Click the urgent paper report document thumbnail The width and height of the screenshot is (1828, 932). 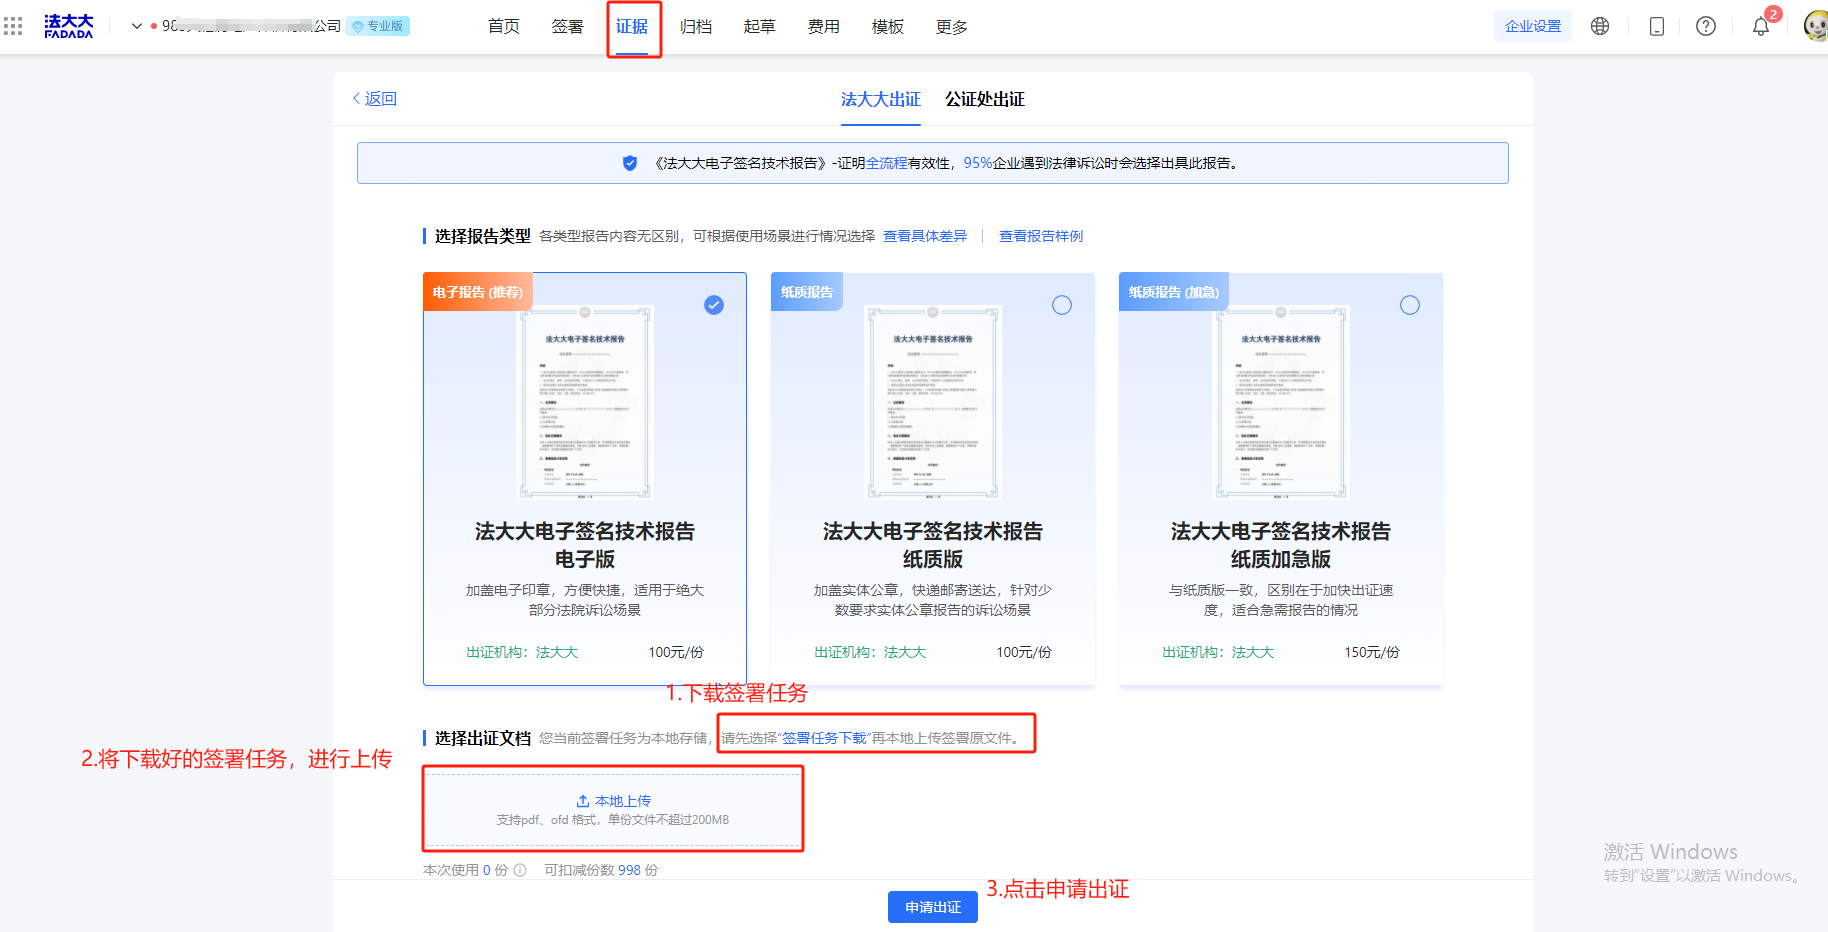point(1281,402)
